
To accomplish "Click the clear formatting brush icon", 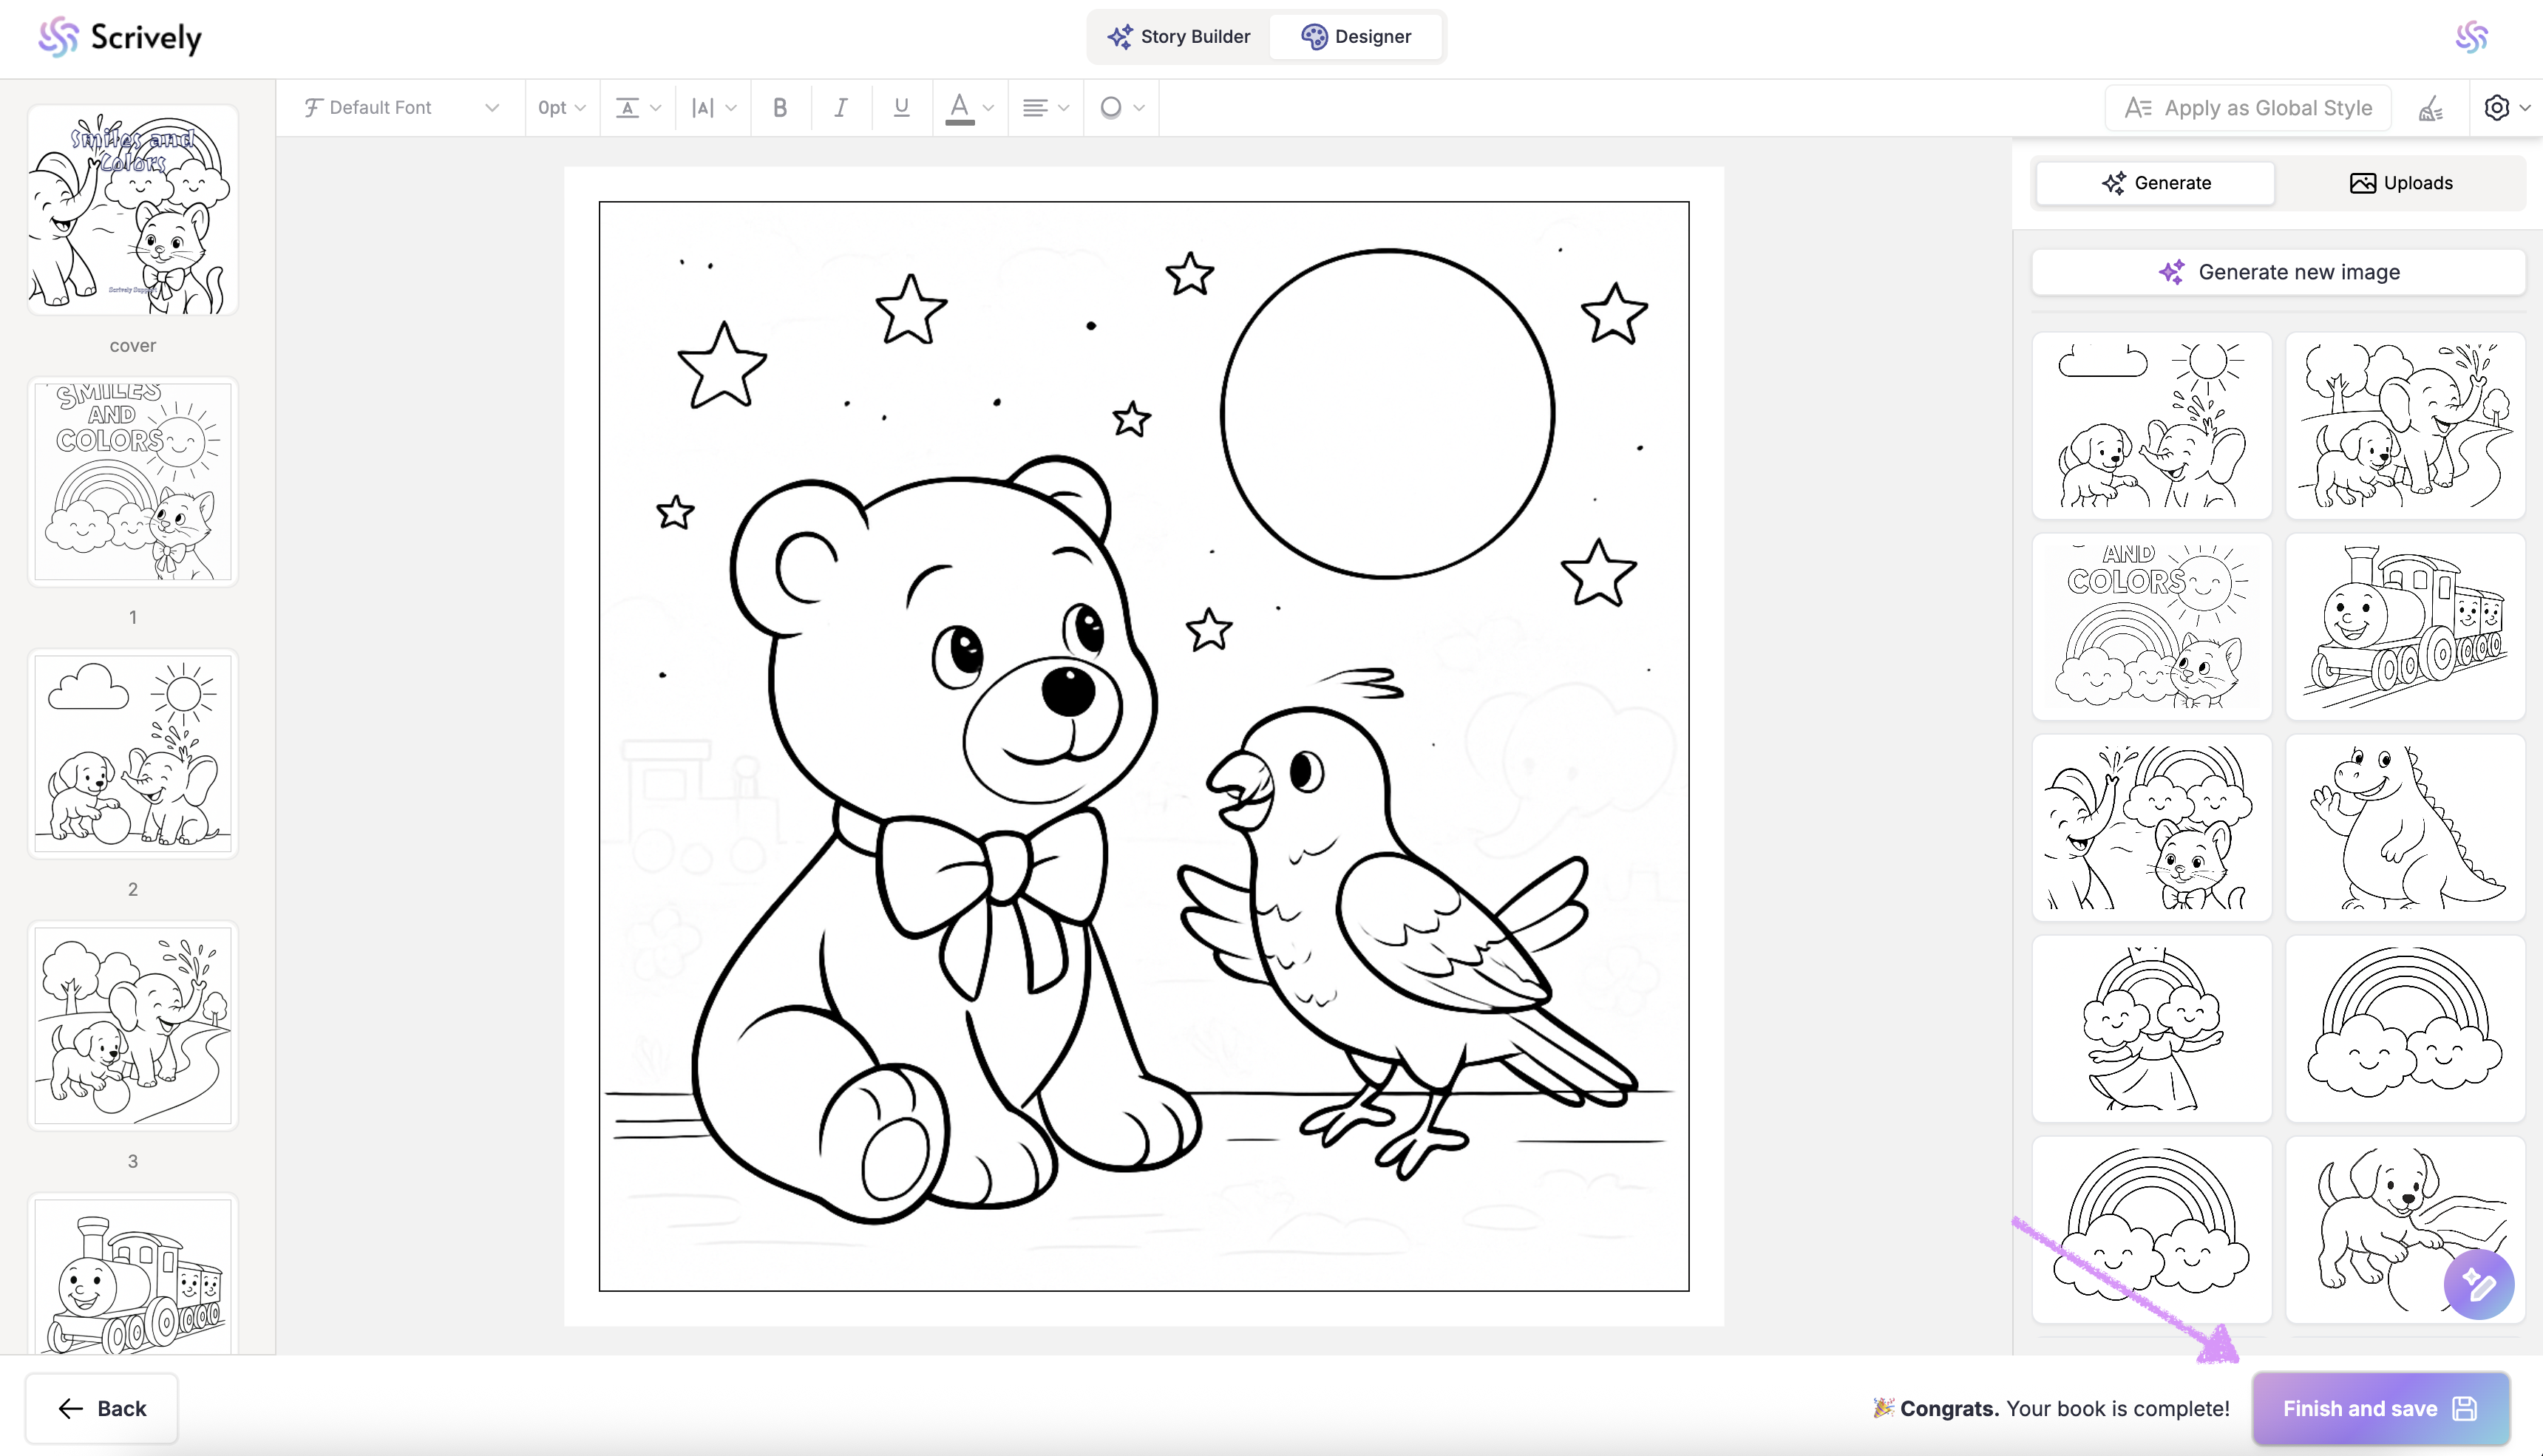I will (2431, 108).
